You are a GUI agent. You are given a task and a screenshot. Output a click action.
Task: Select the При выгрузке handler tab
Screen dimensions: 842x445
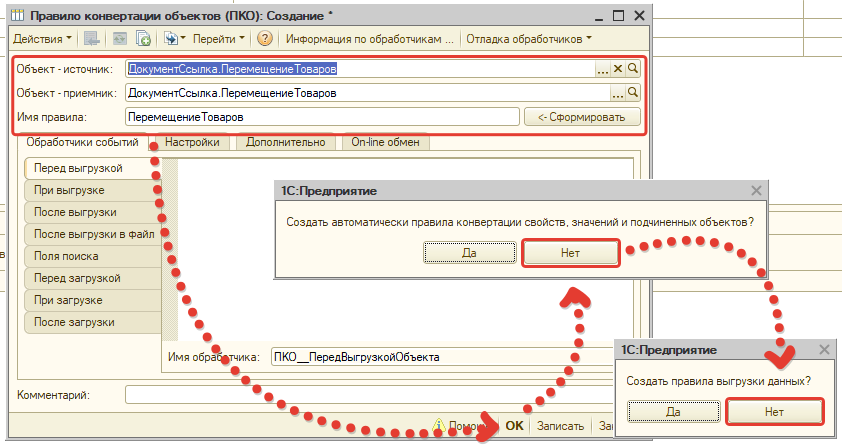(92, 191)
